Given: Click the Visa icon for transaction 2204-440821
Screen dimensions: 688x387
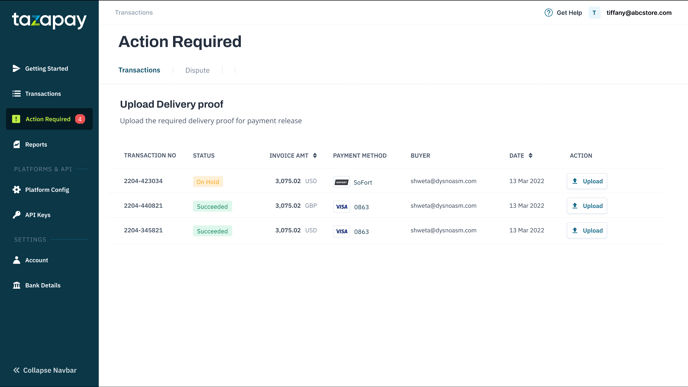Looking at the screenshot, I should pos(341,207).
